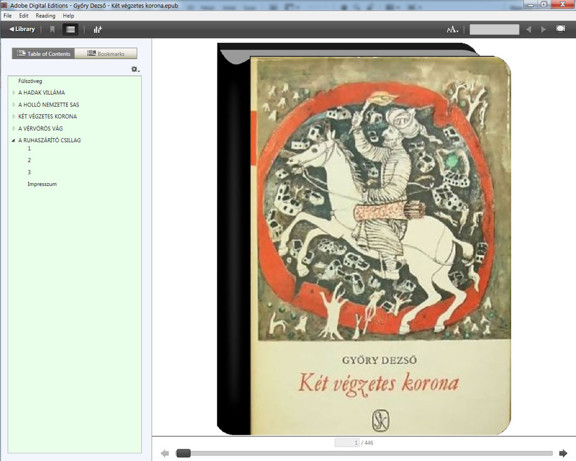Select the Fülszöveg chapter
The width and height of the screenshot is (576, 461).
tap(30, 81)
